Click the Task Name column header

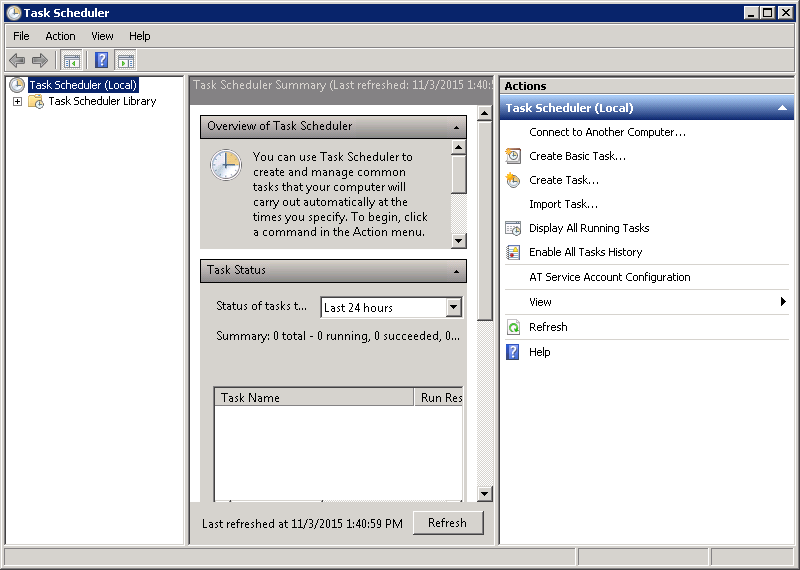point(314,398)
